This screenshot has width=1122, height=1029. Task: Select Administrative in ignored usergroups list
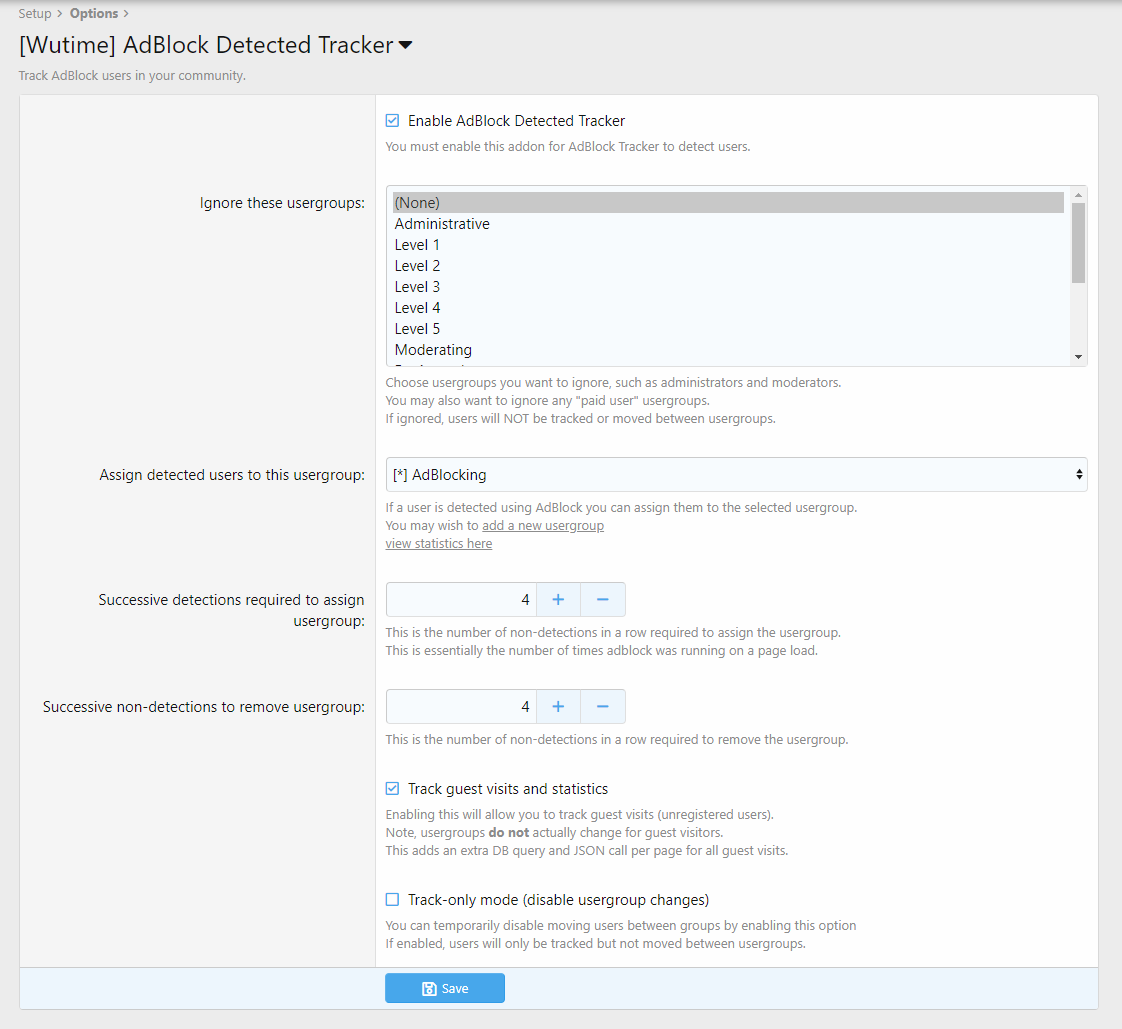tap(442, 224)
